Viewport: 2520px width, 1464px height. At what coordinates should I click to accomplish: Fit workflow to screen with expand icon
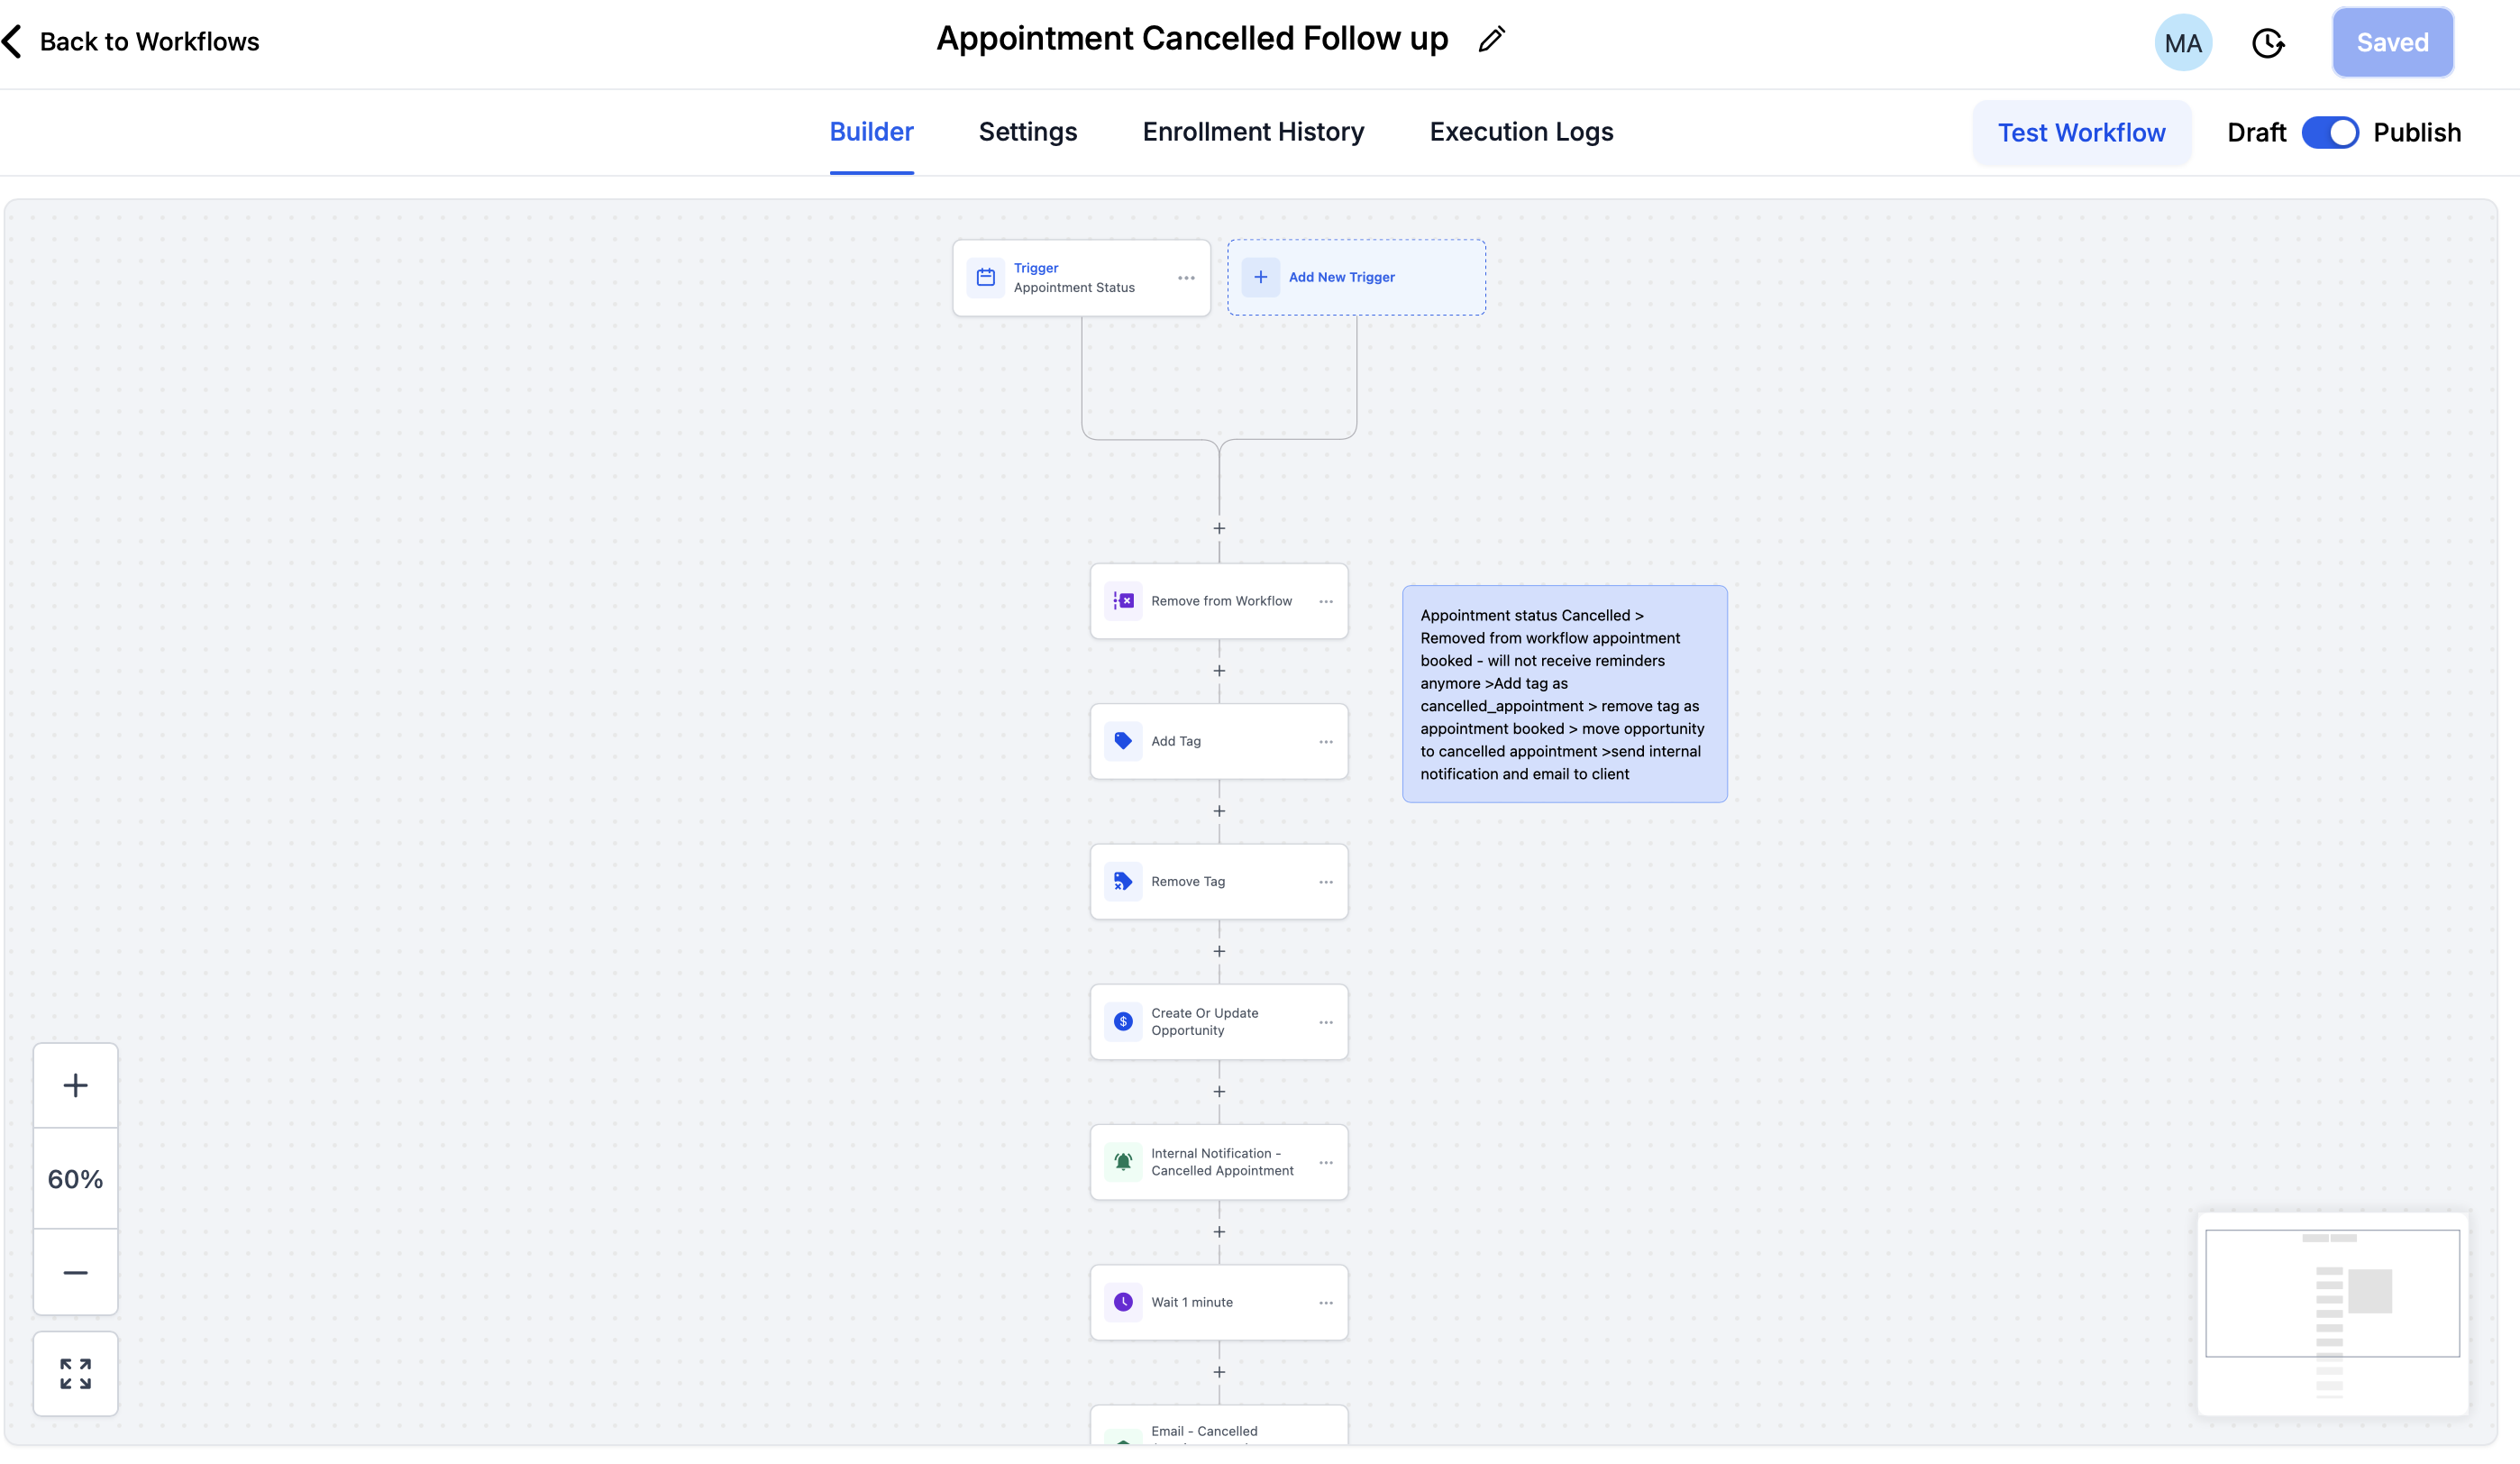tap(76, 1373)
